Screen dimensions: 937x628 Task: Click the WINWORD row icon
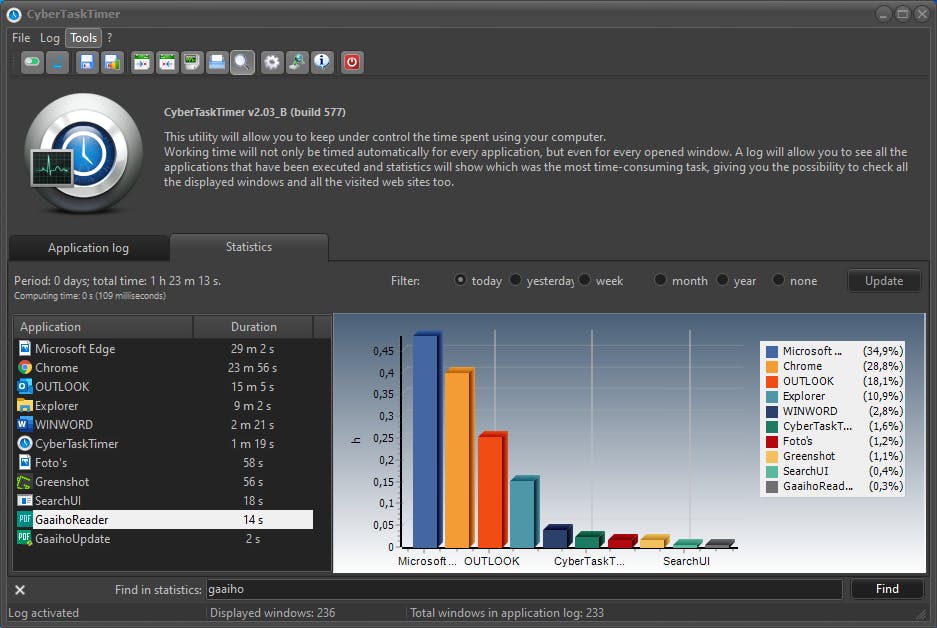(x=25, y=424)
